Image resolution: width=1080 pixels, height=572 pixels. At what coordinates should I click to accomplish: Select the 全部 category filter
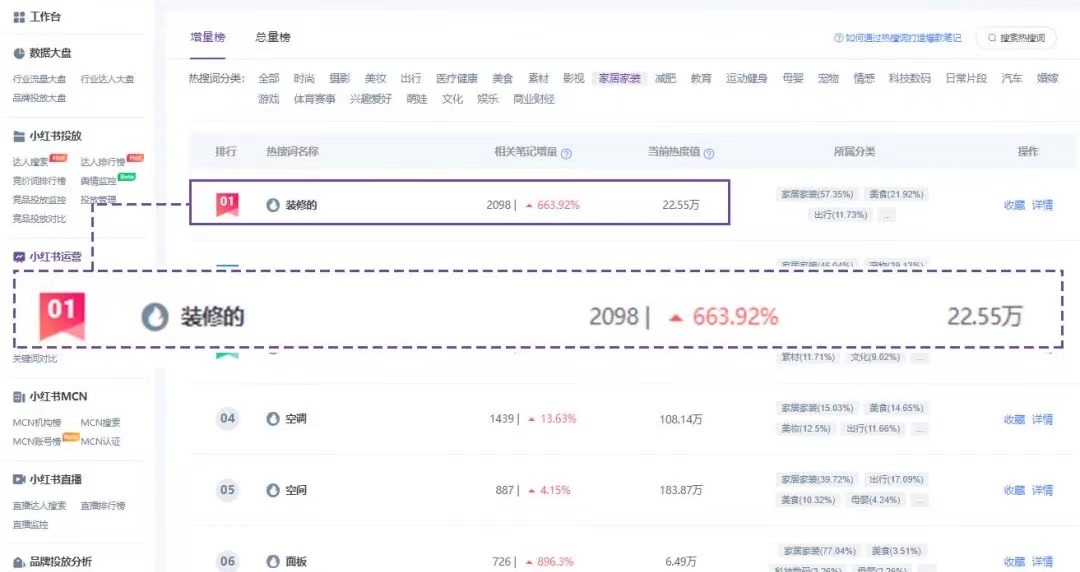coord(269,79)
